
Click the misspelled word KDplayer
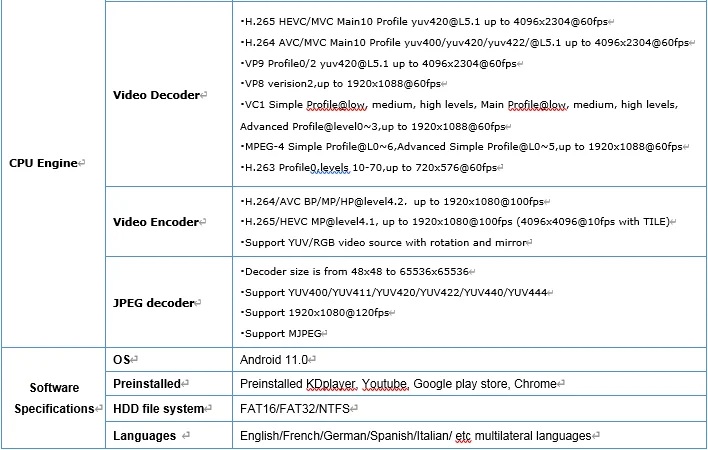point(331,384)
